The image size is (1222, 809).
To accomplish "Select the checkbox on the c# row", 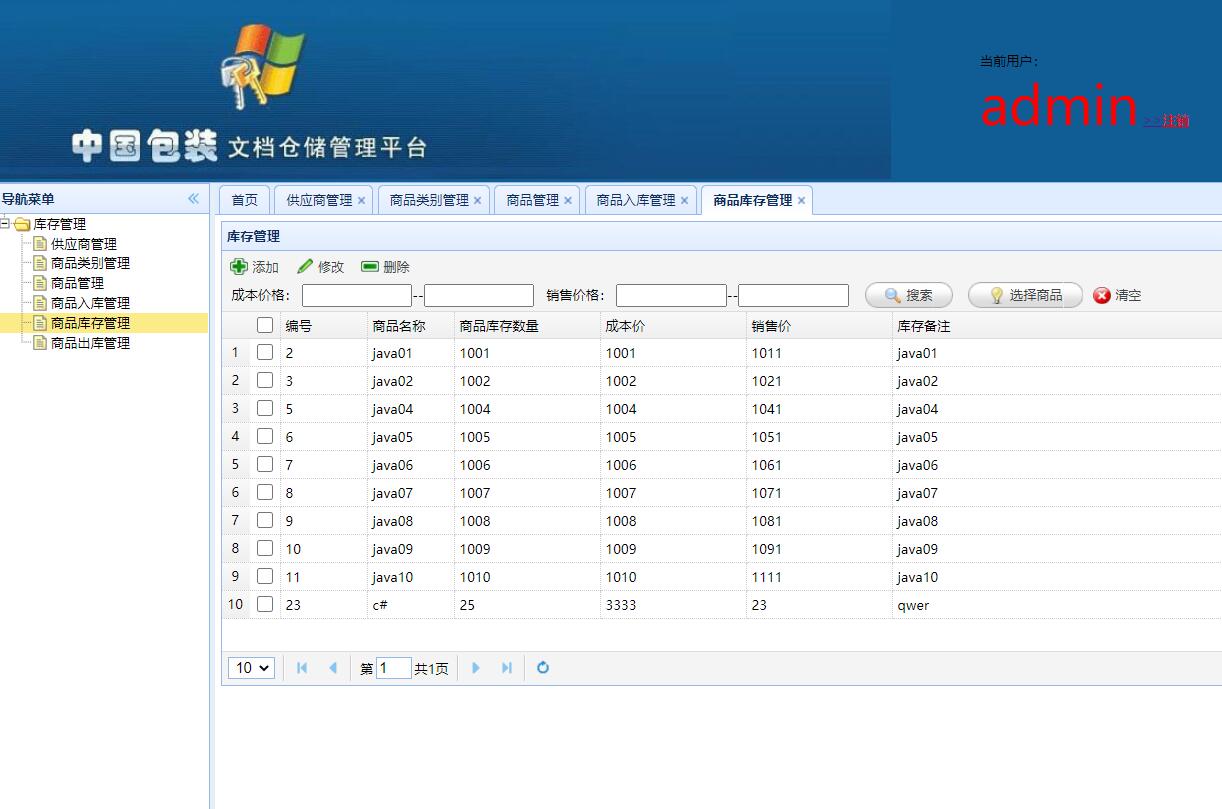I will coord(265,604).
